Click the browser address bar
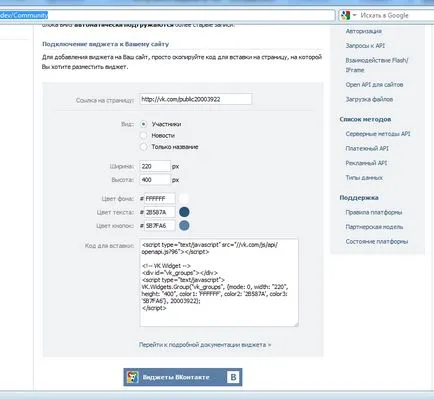The image size is (434, 399). (167, 15)
